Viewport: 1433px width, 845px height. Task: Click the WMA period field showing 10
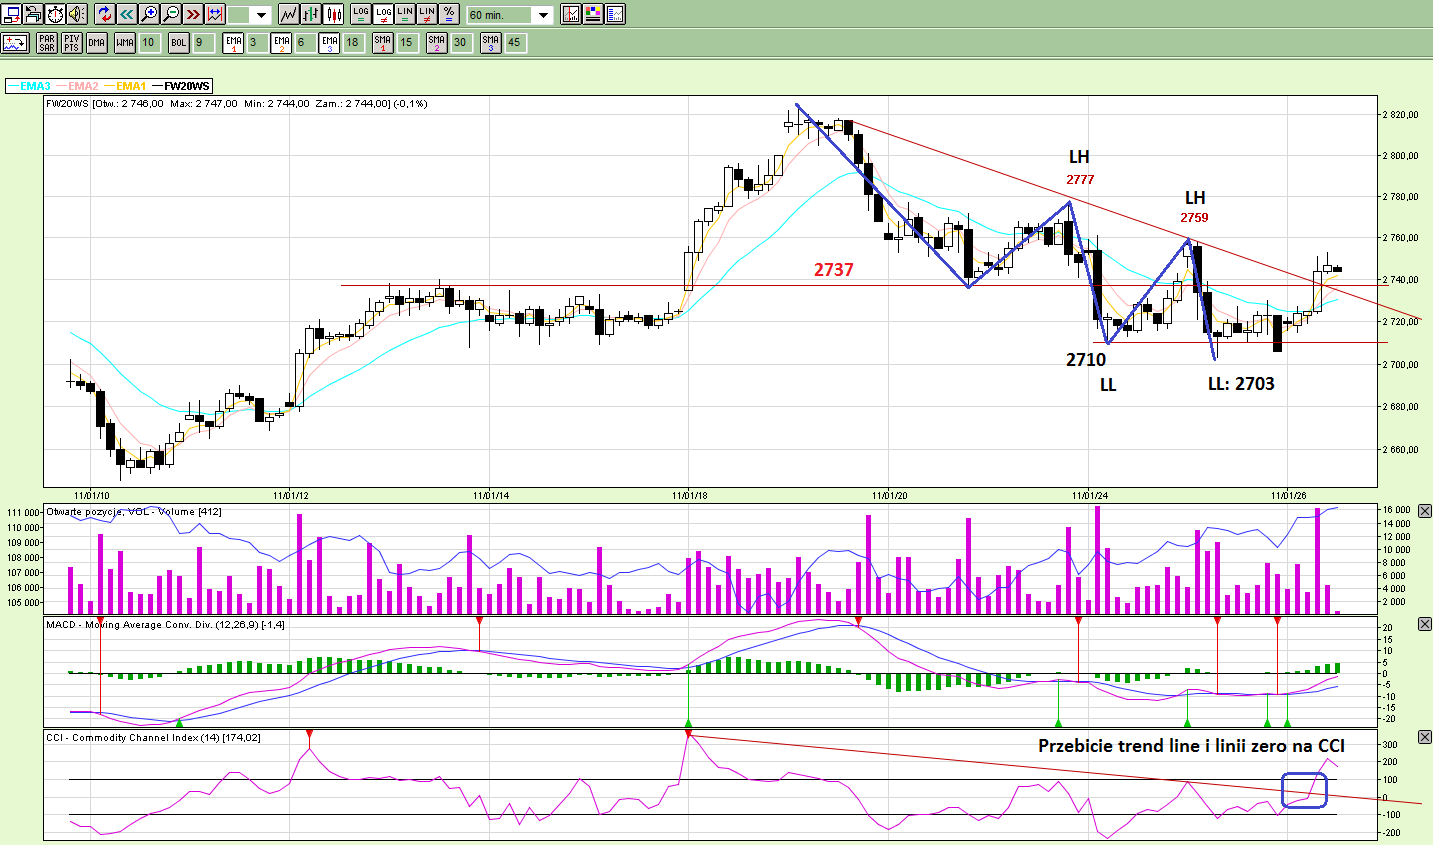[149, 42]
